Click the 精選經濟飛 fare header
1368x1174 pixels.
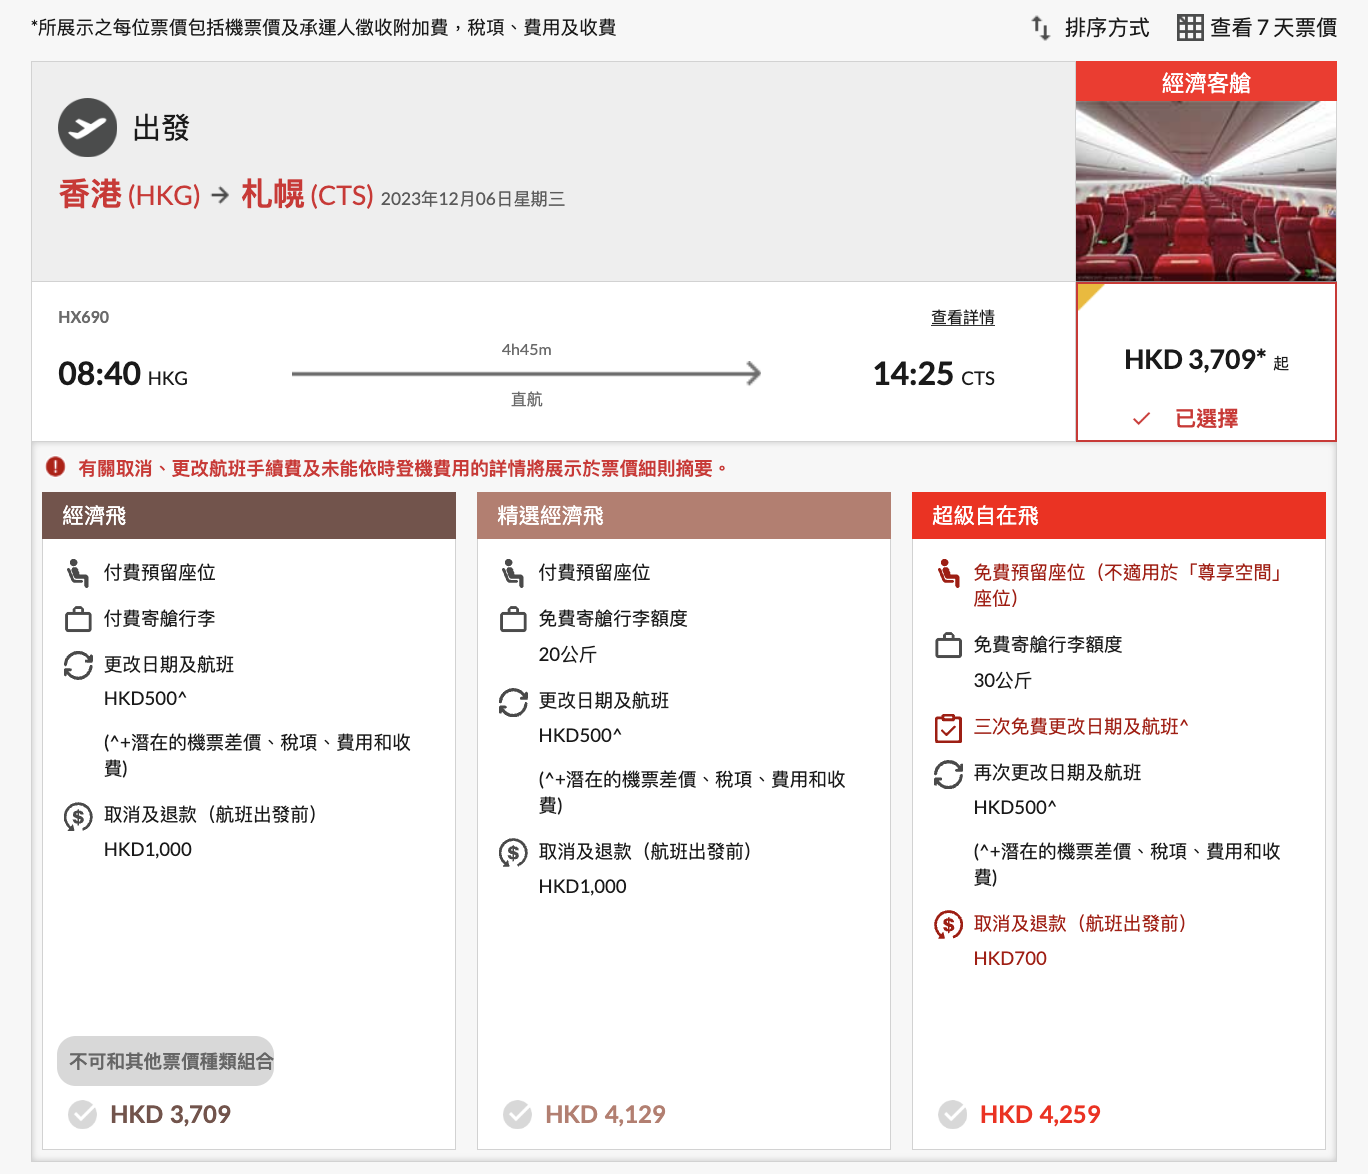tap(684, 515)
